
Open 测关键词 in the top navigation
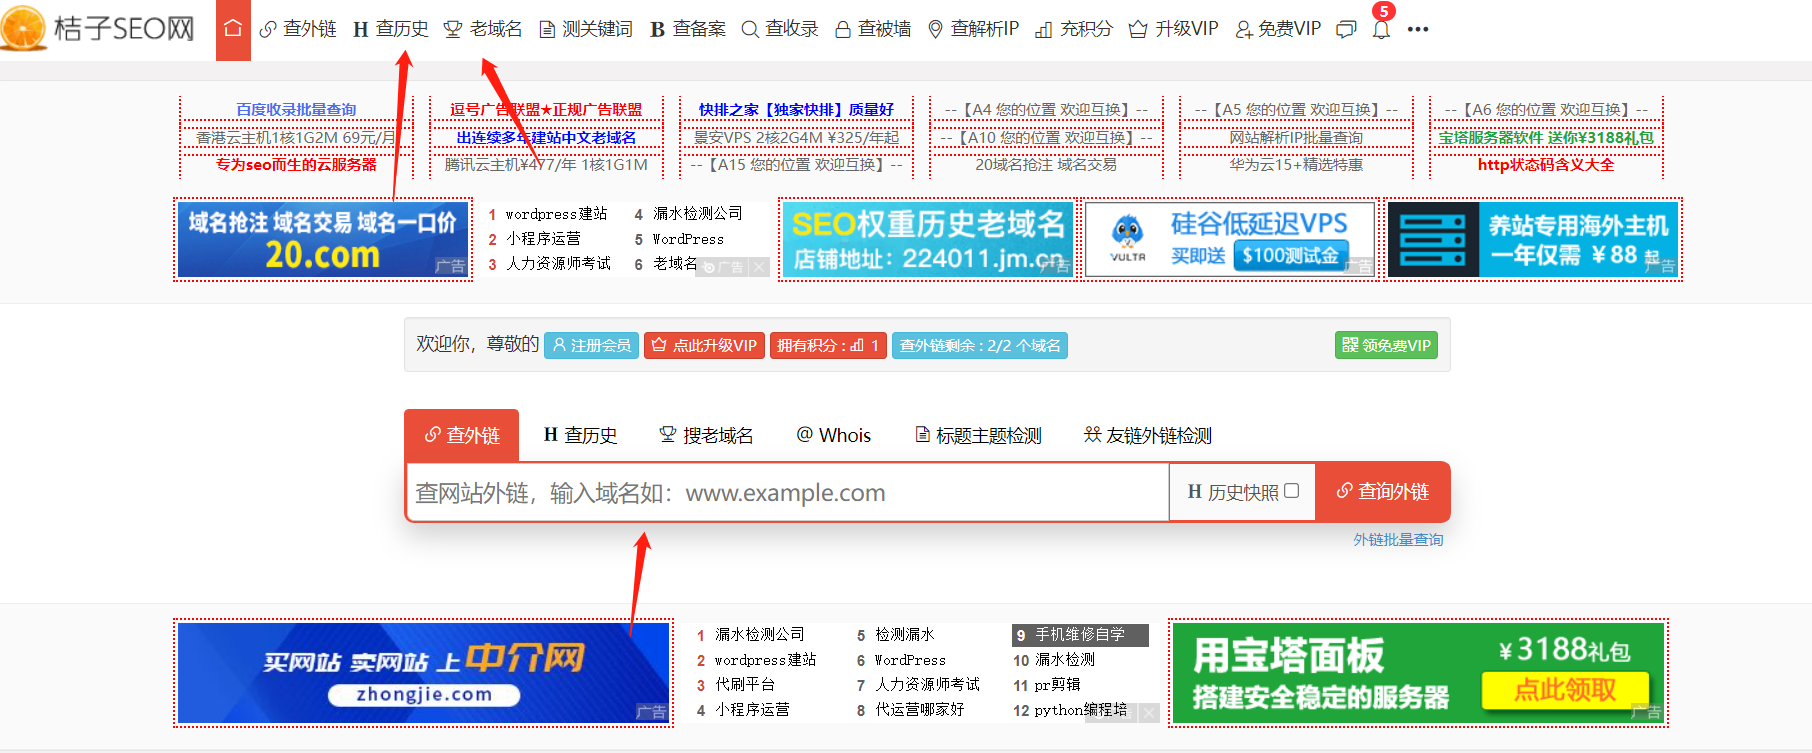click(x=586, y=29)
